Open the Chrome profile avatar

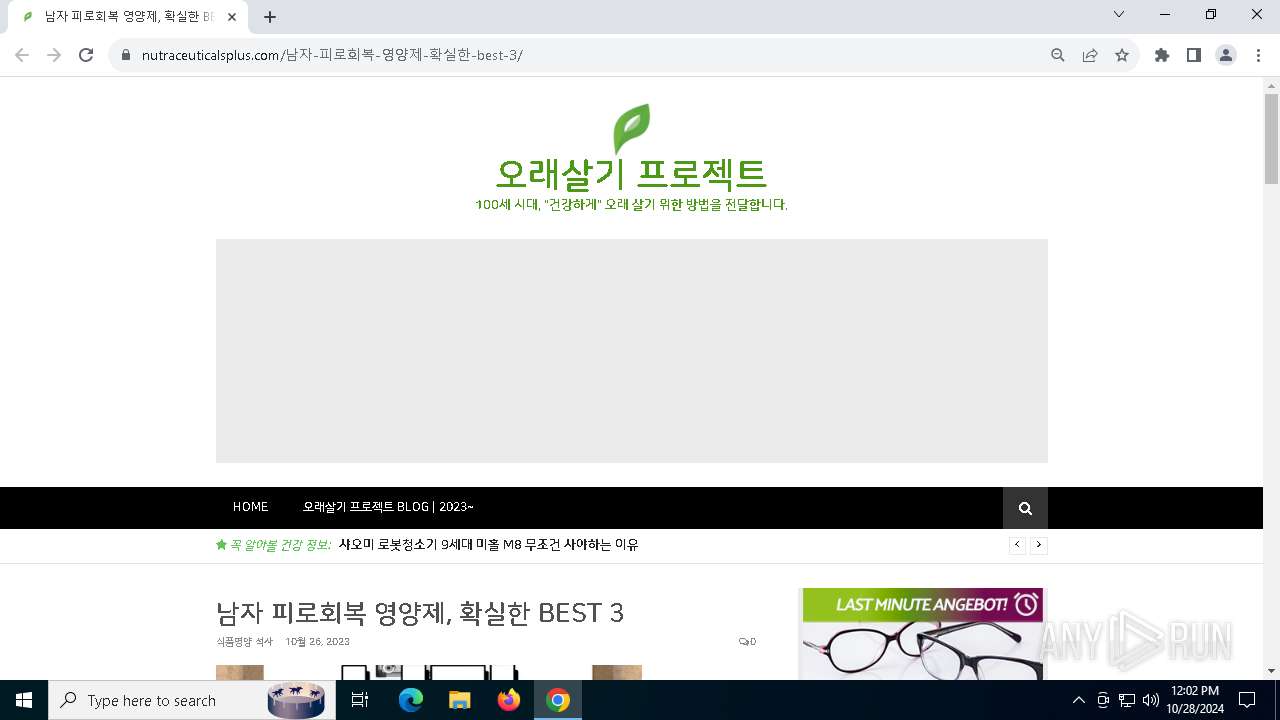point(1226,55)
